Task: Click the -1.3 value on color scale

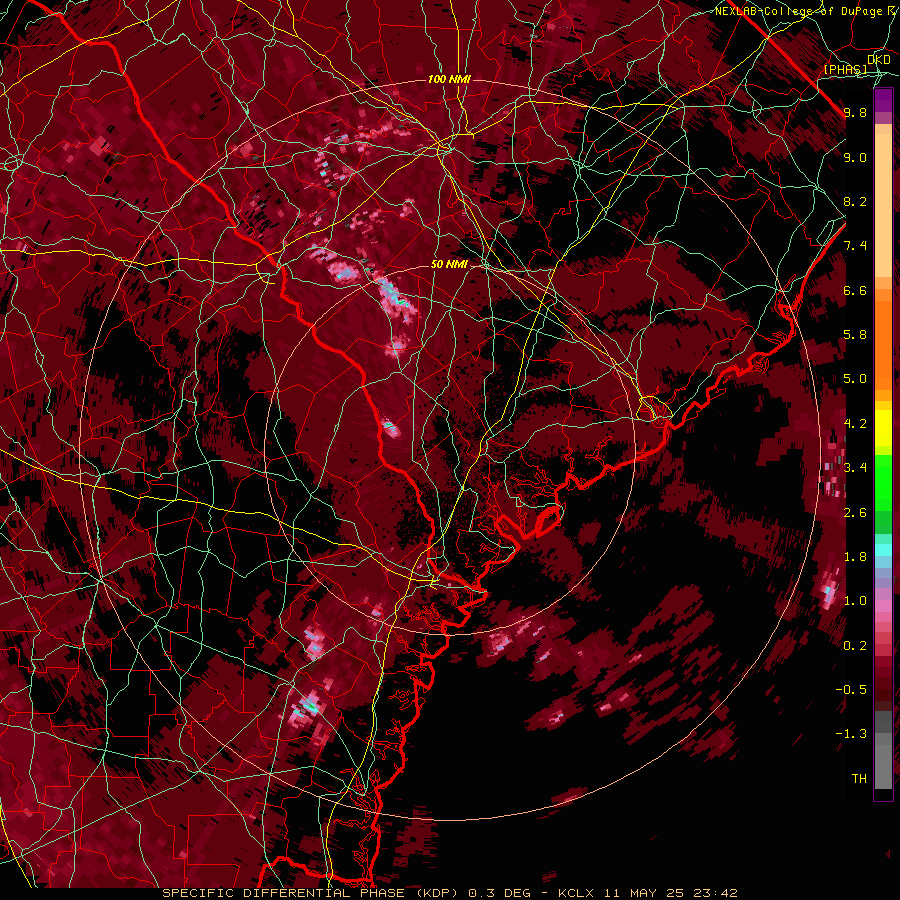Action: tap(851, 734)
